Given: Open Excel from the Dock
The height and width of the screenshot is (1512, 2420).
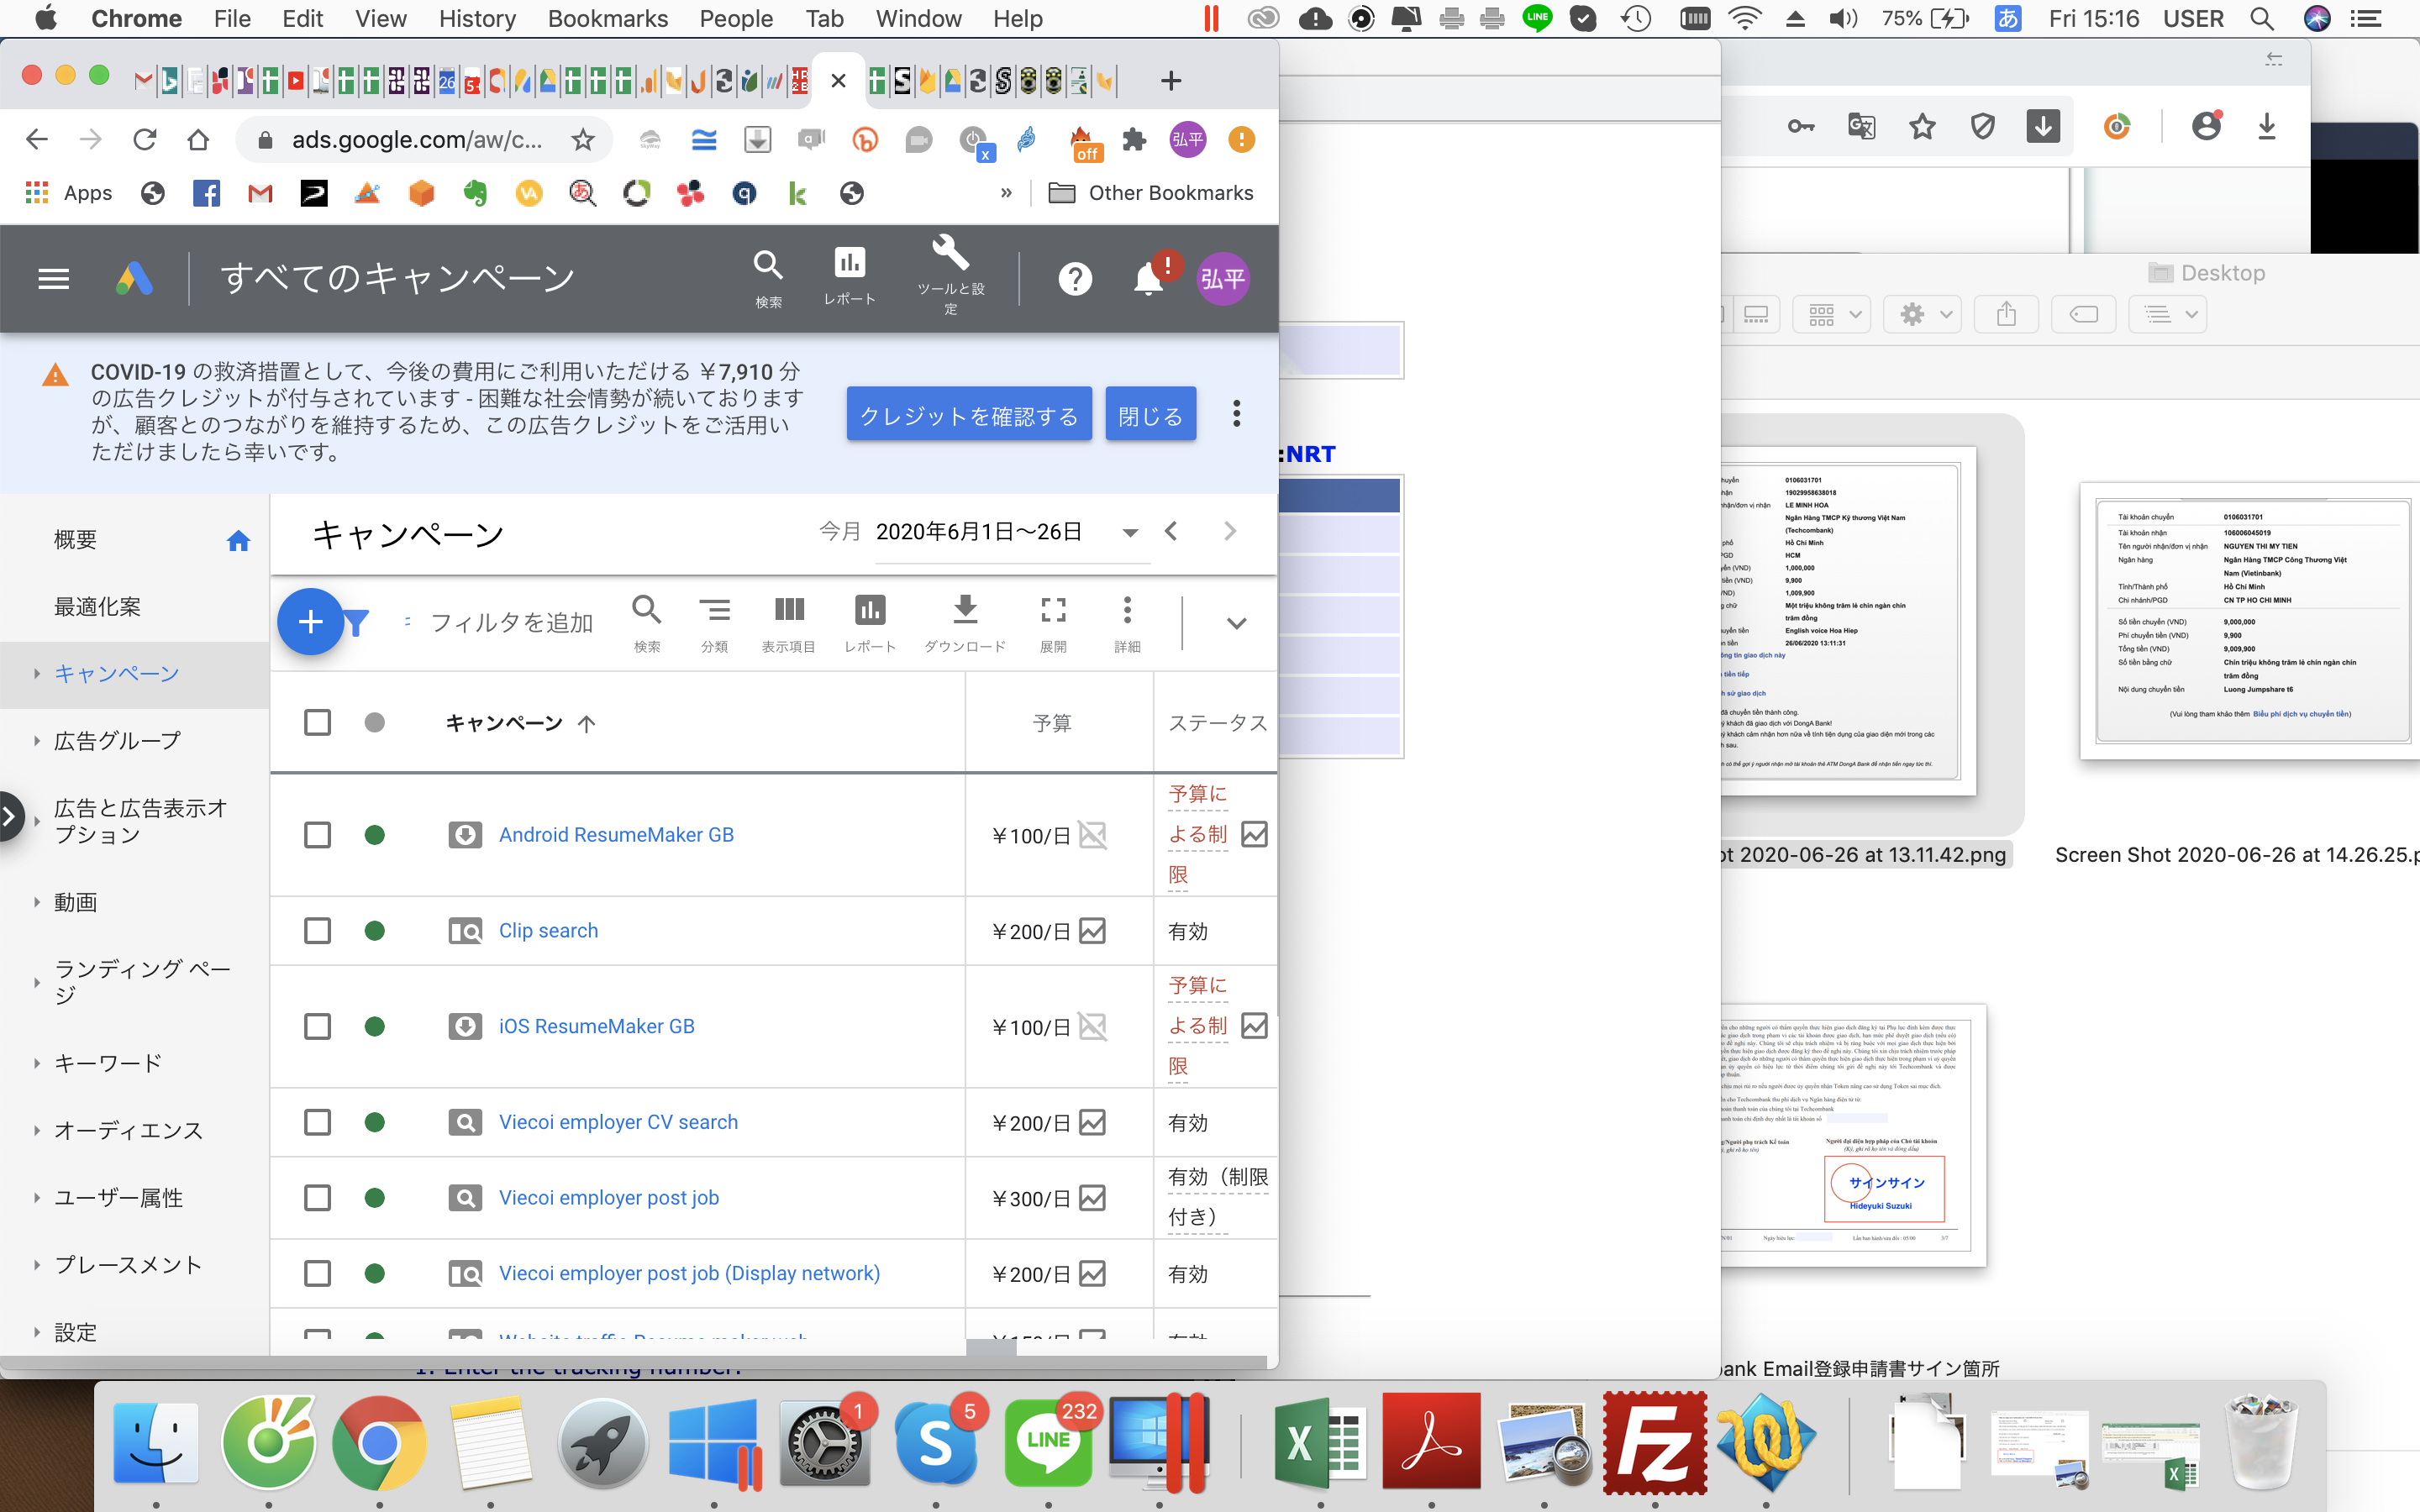Looking at the screenshot, I should (x=1320, y=1442).
